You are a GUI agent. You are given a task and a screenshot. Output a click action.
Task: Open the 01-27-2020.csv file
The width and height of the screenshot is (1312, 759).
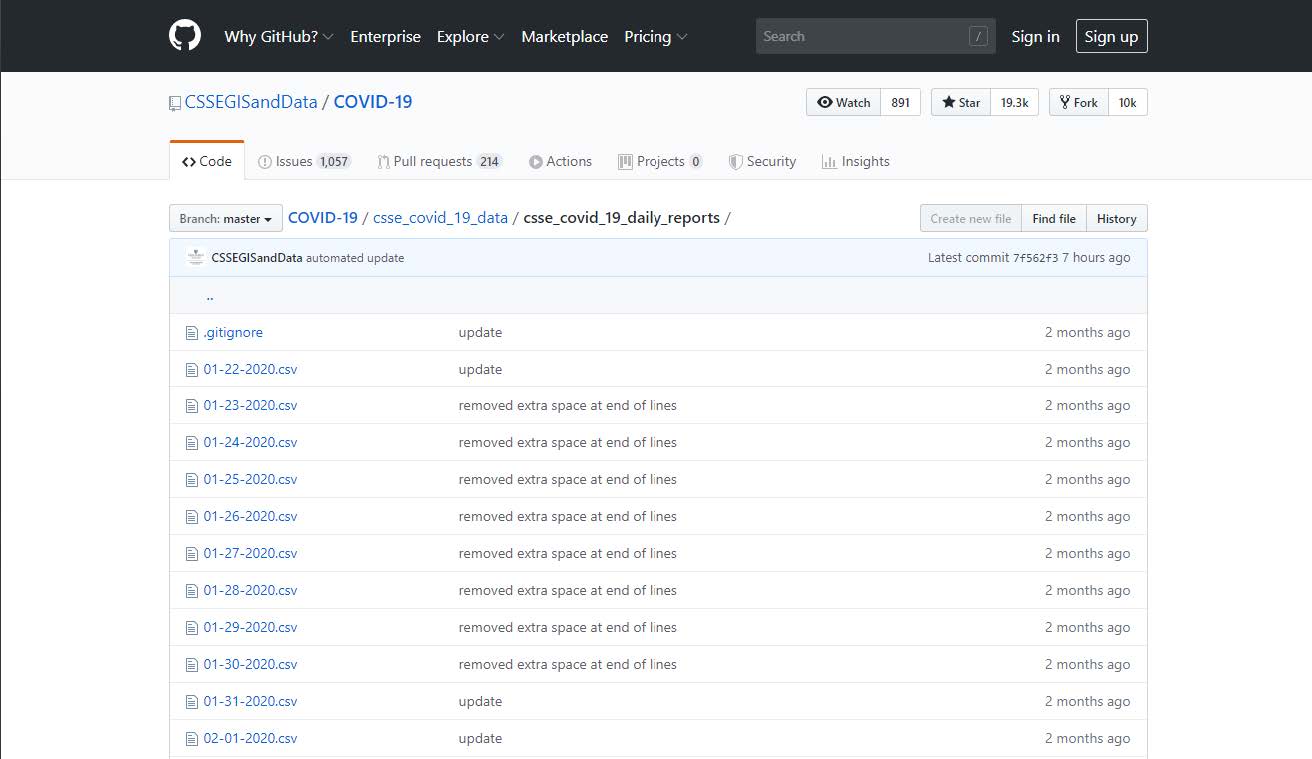tap(250, 553)
